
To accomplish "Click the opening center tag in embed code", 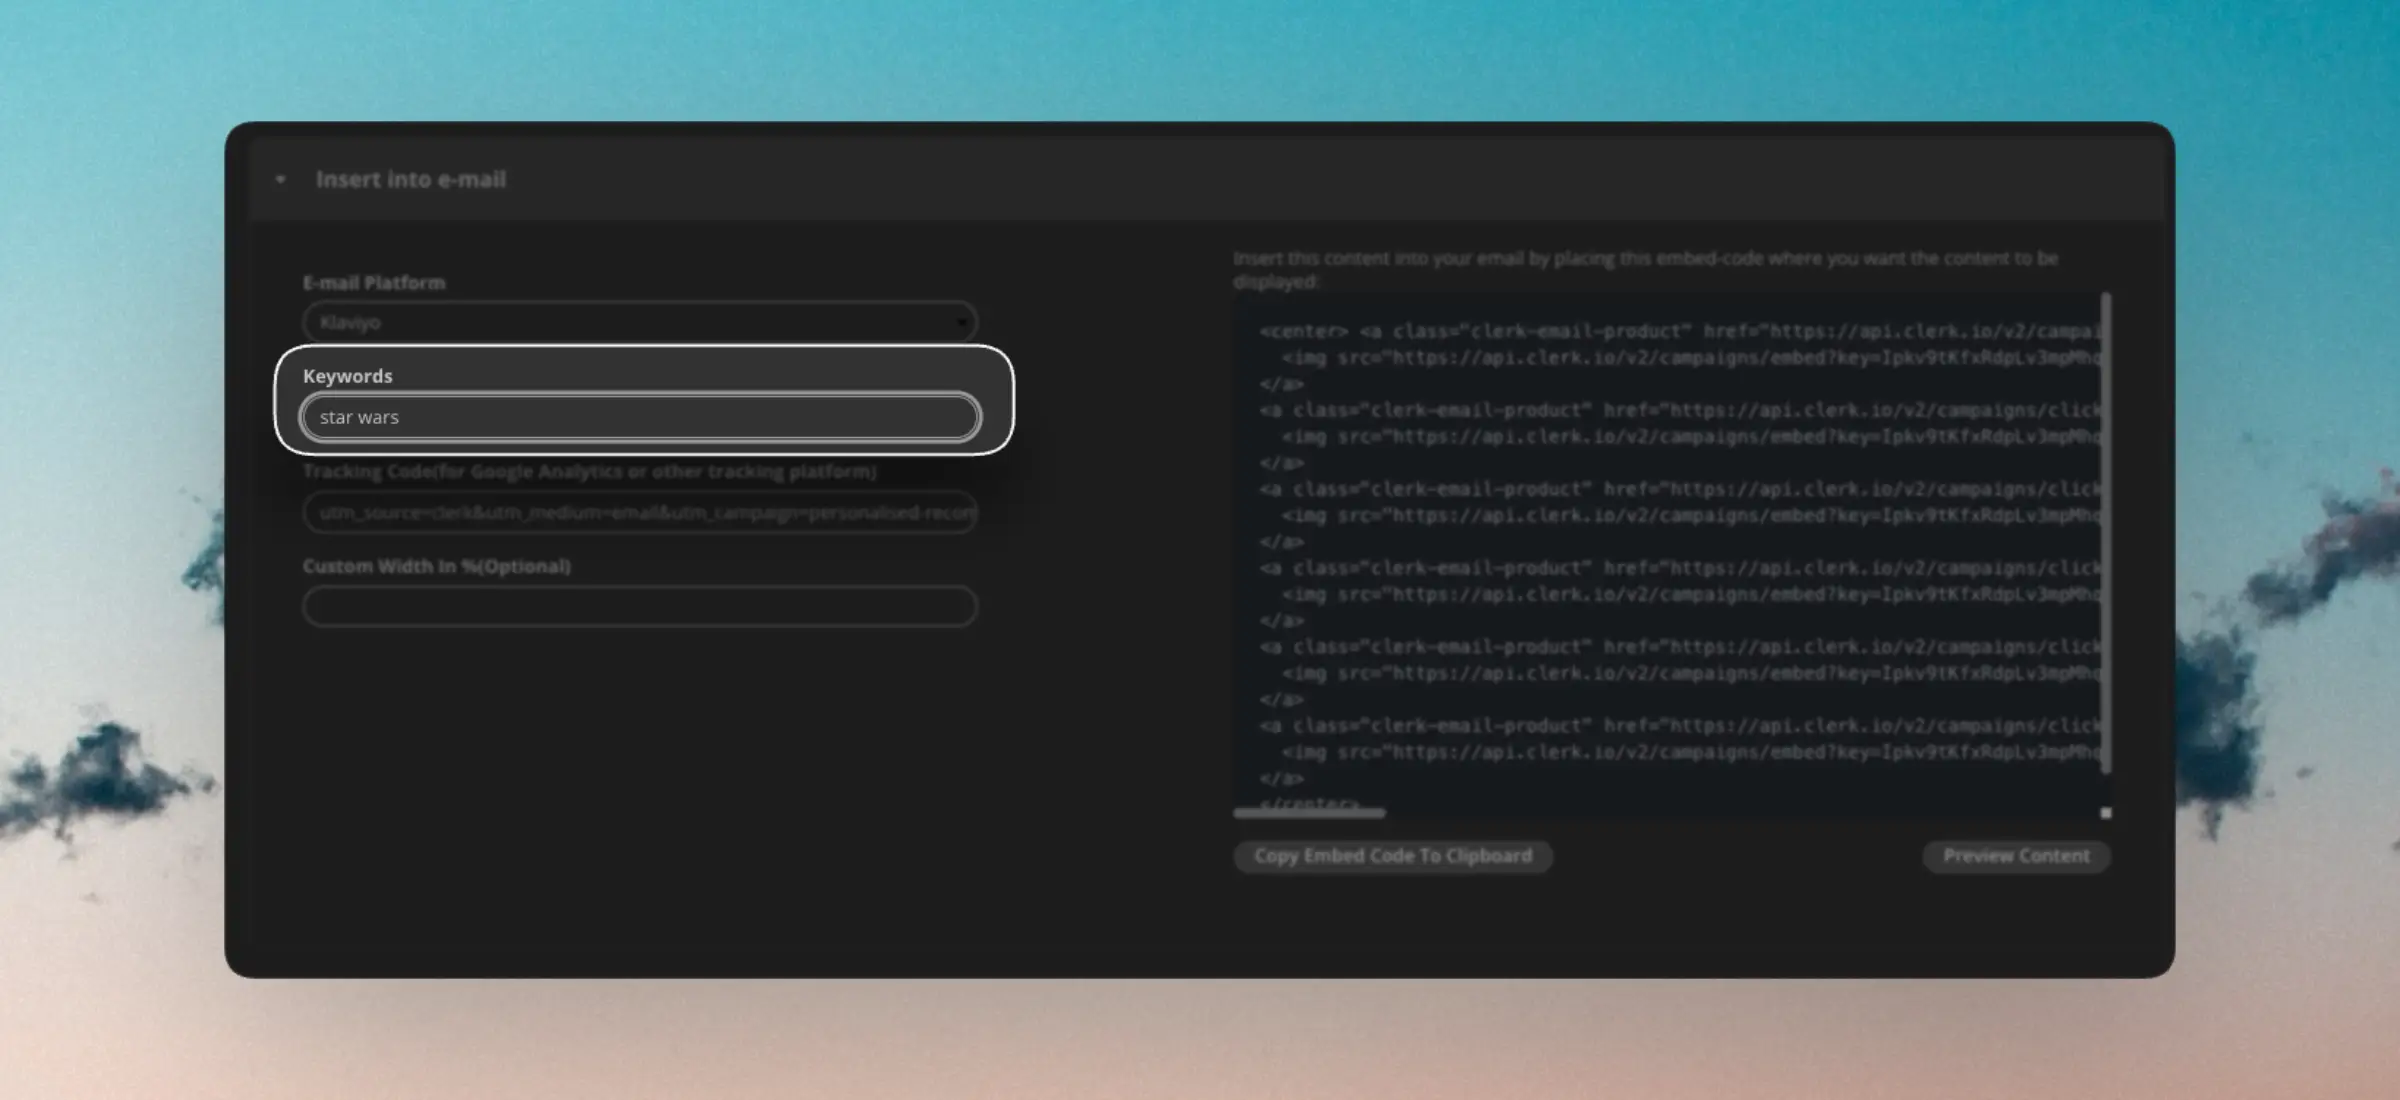I will [1303, 331].
